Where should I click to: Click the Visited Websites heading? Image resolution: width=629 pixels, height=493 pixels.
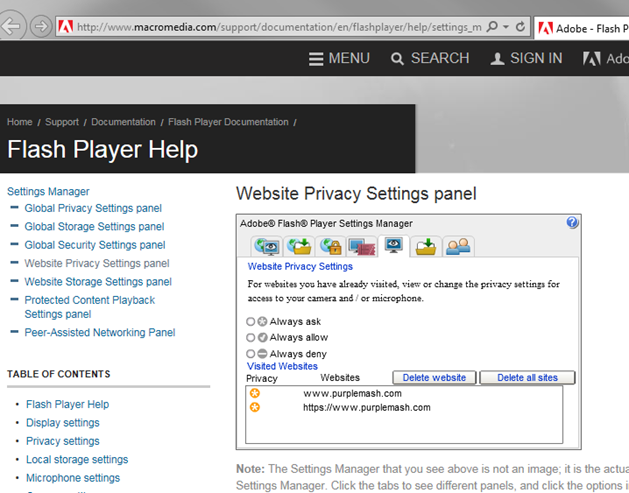[x=282, y=366]
